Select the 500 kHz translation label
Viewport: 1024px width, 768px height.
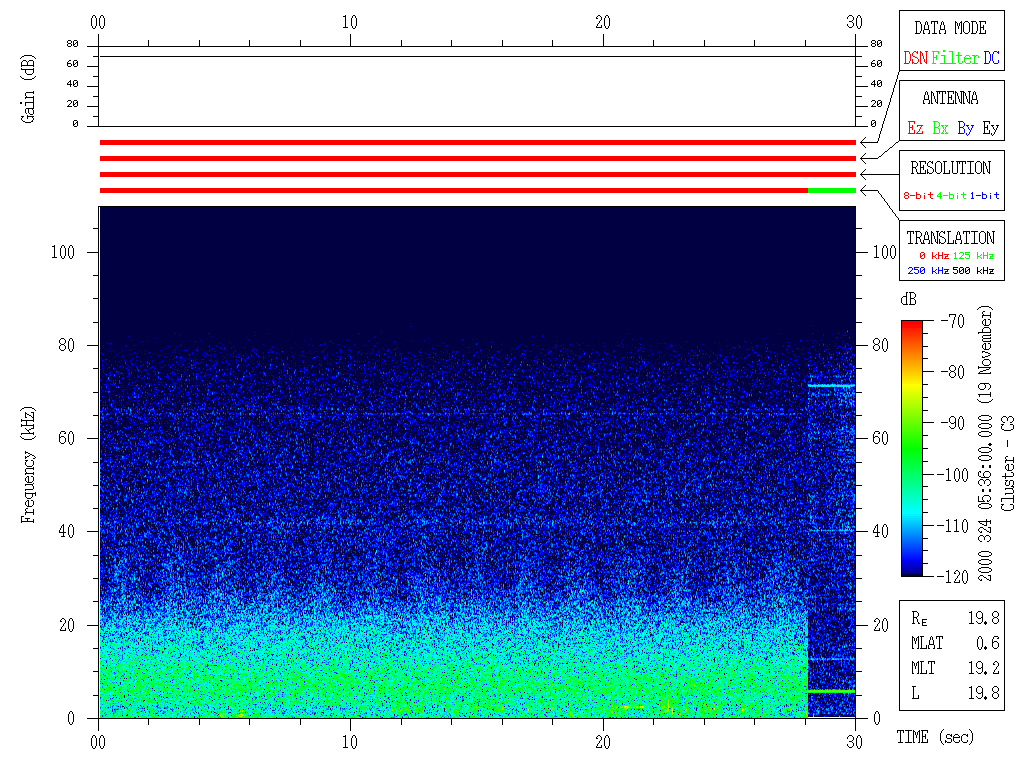point(973,271)
